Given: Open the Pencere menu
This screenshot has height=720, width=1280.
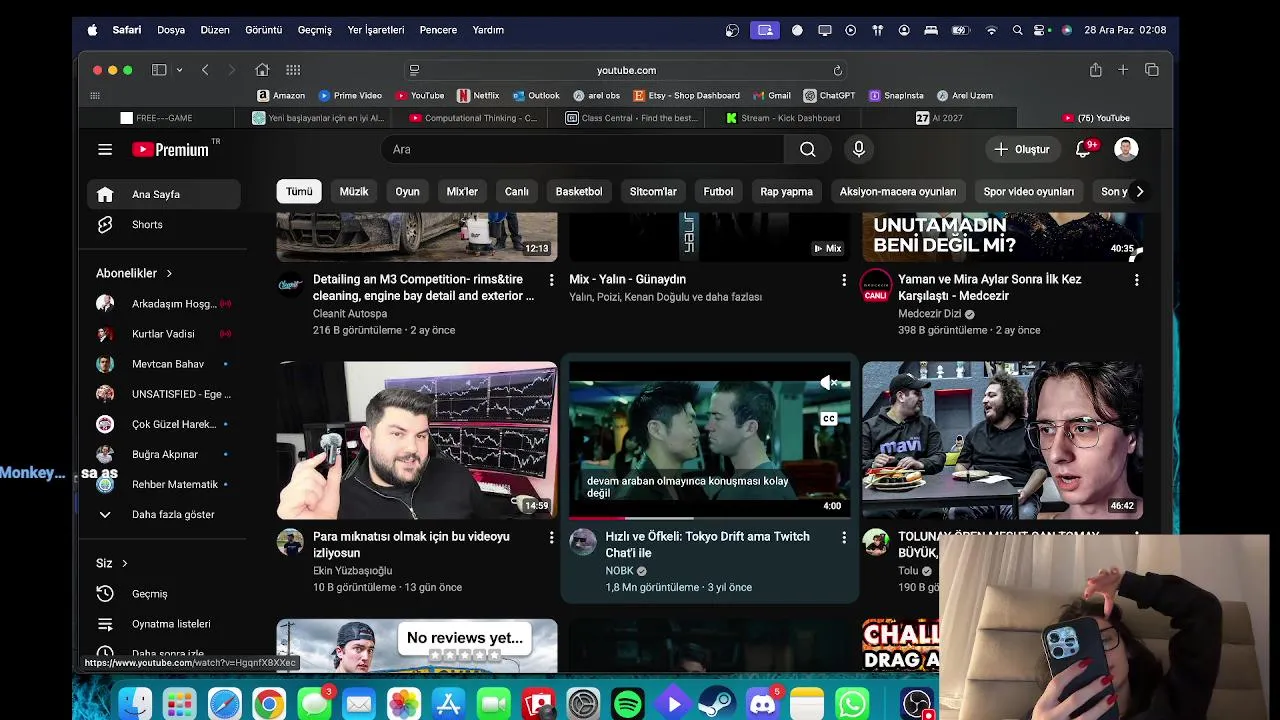Looking at the screenshot, I should [x=438, y=30].
